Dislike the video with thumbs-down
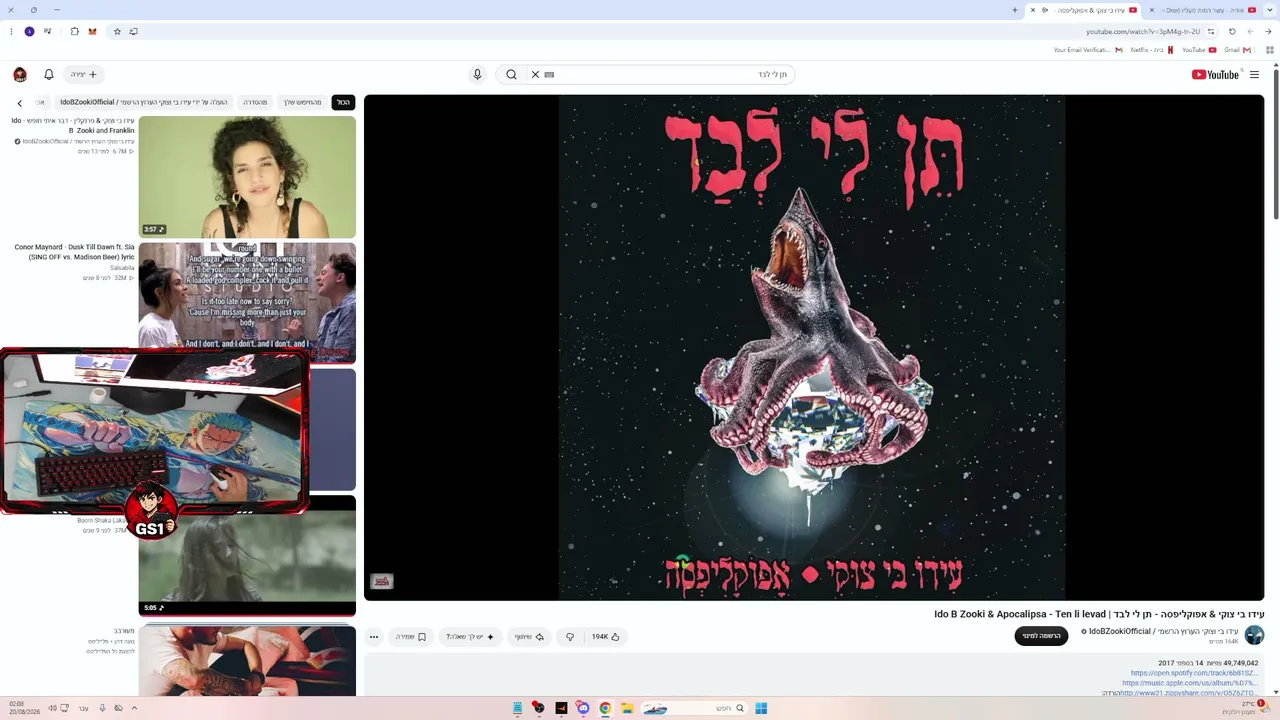The image size is (1280, 720). coord(570,636)
